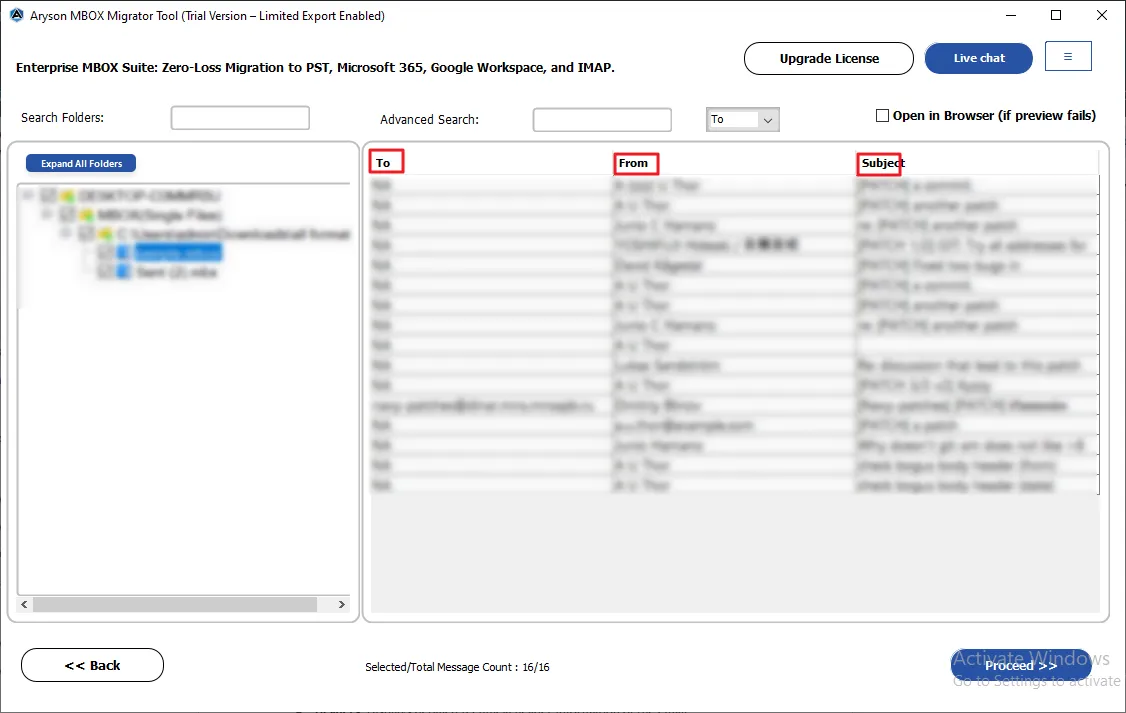Open the 'To' search criteria dropdown

pyautogui.click(x=743, y=120)
